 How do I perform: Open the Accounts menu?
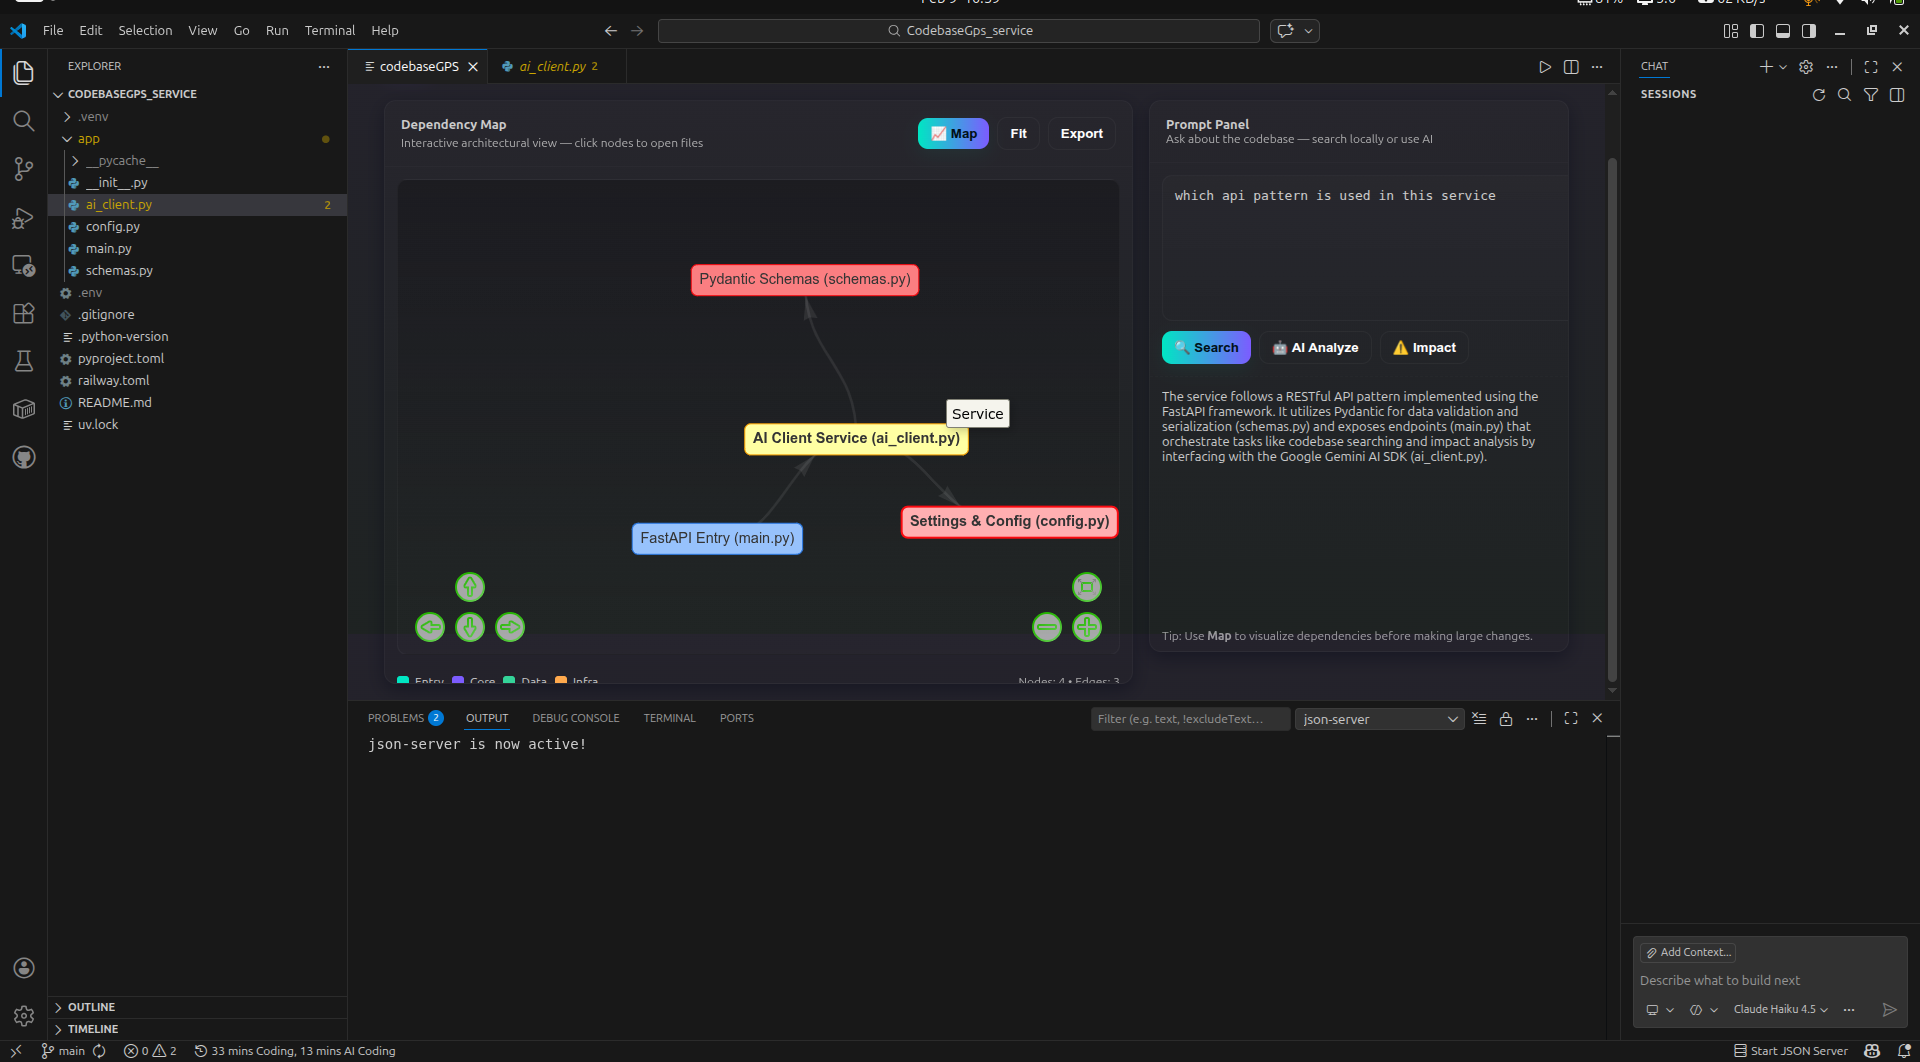(24, 968)
